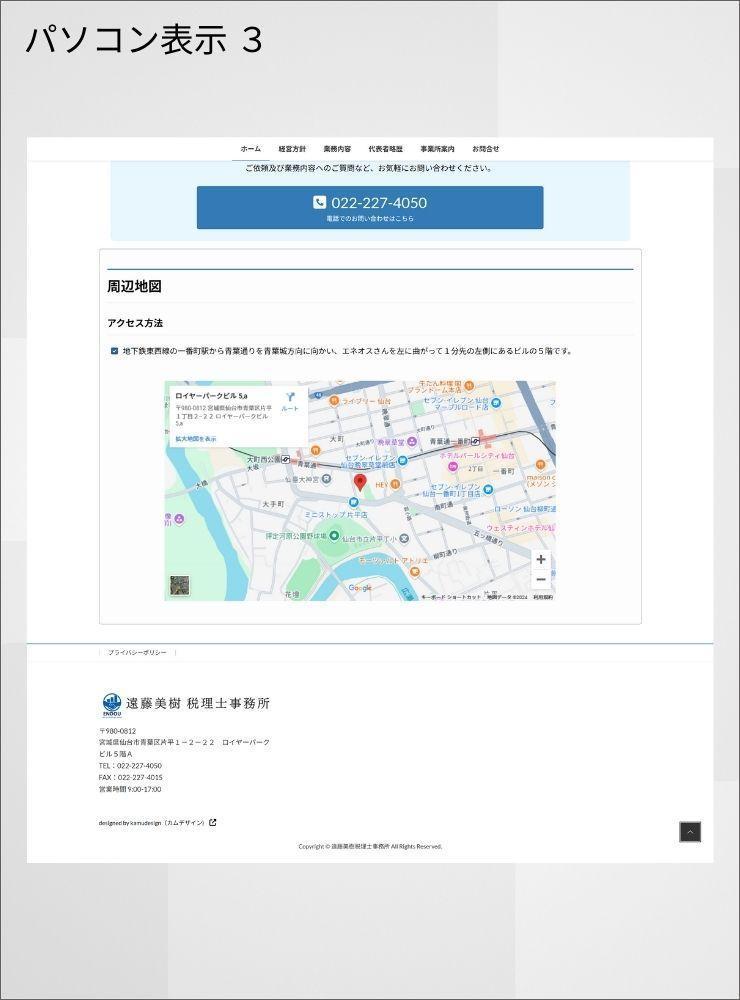740x1000 pixels.
Task: Click the external link icon after カムデザイン
Action: point(213,823)
